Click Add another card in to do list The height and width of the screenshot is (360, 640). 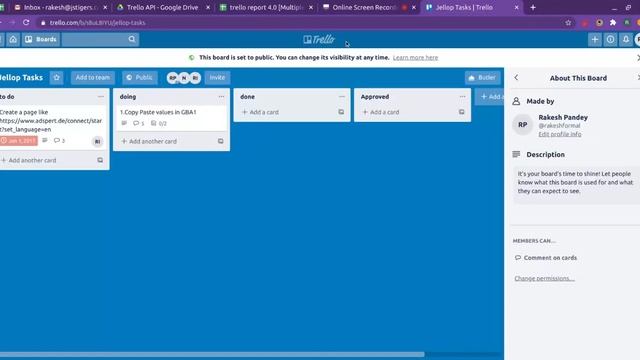point(29,160)
